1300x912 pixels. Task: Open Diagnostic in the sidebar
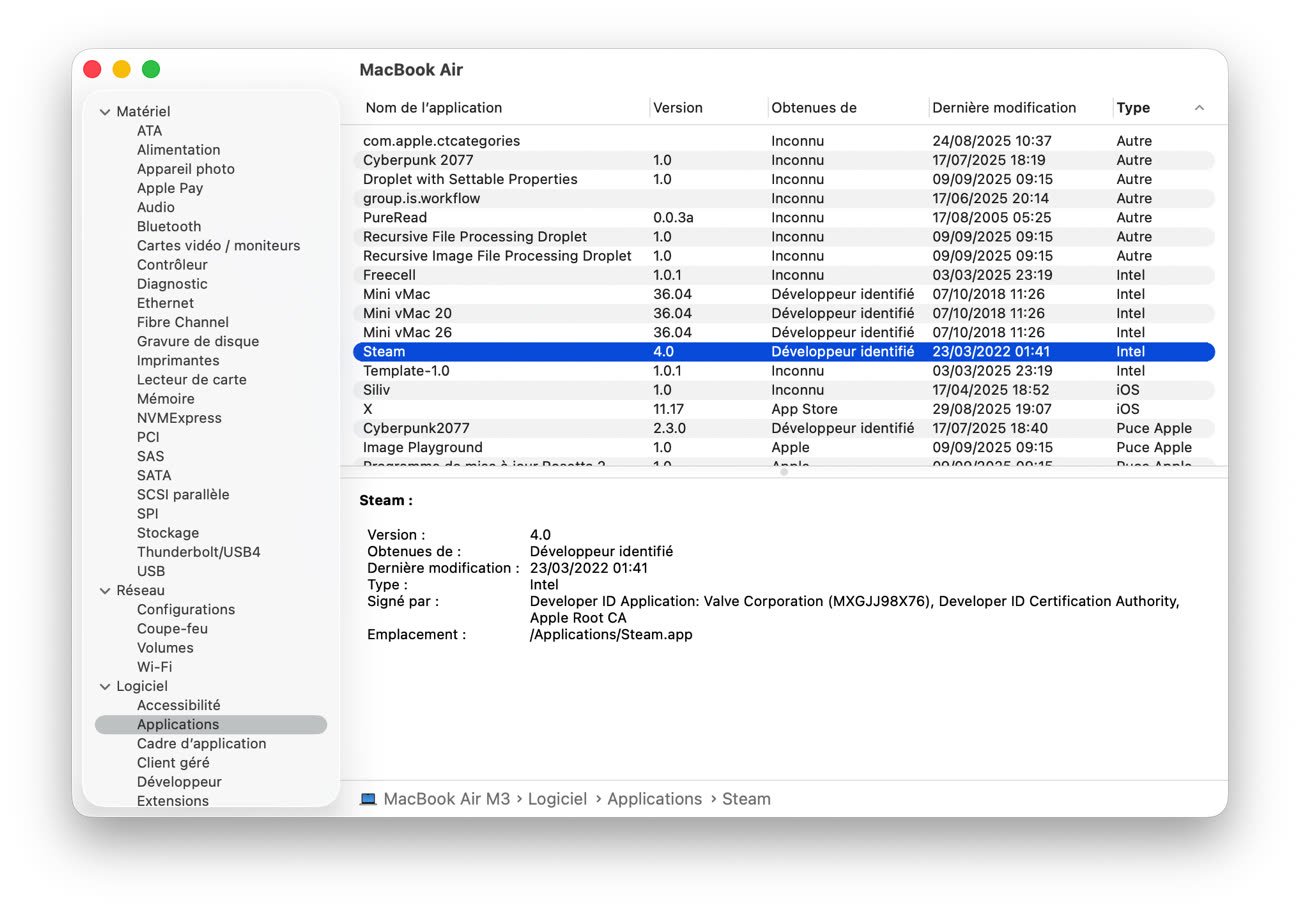[172, 284]
